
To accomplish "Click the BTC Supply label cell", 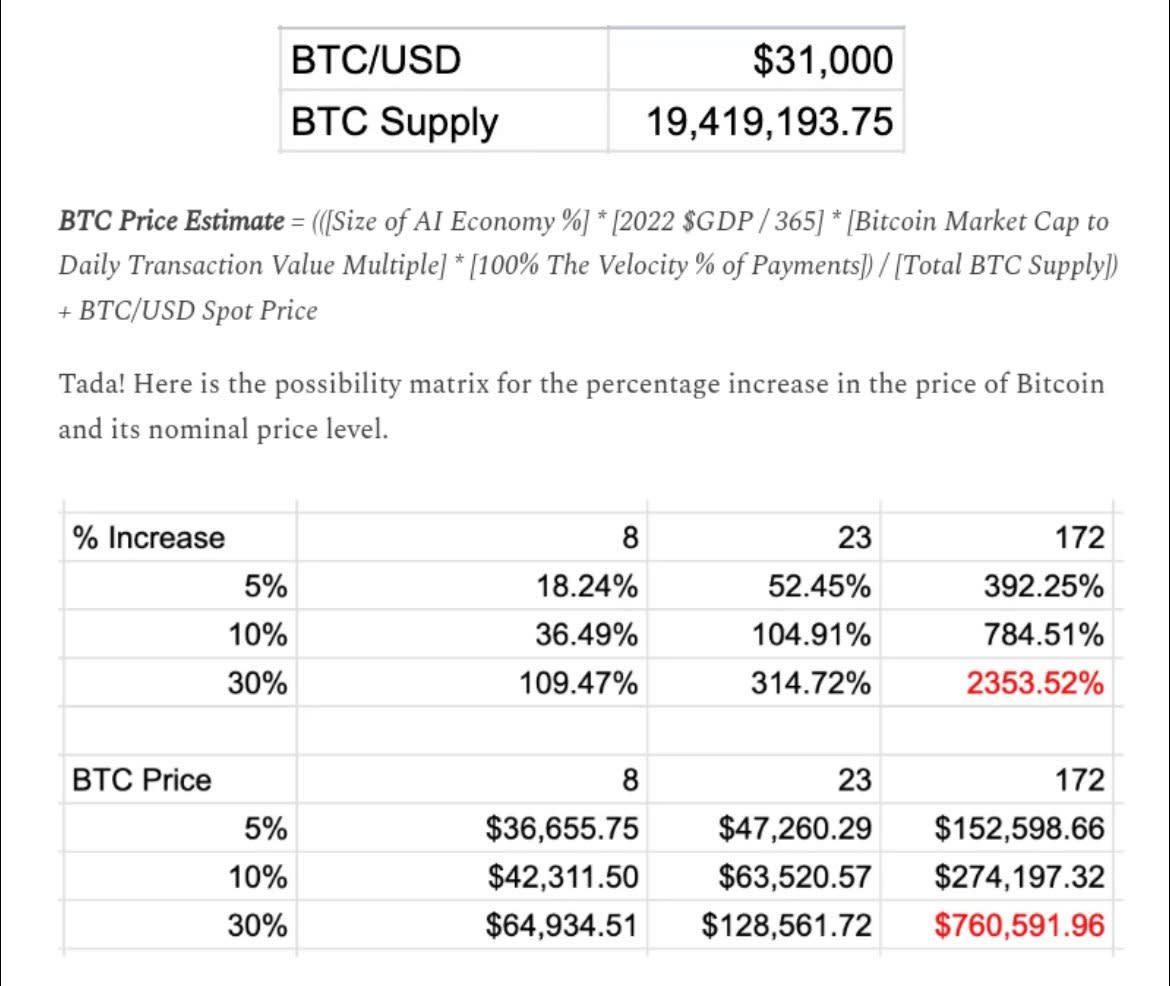I will [x=394, y=123].
